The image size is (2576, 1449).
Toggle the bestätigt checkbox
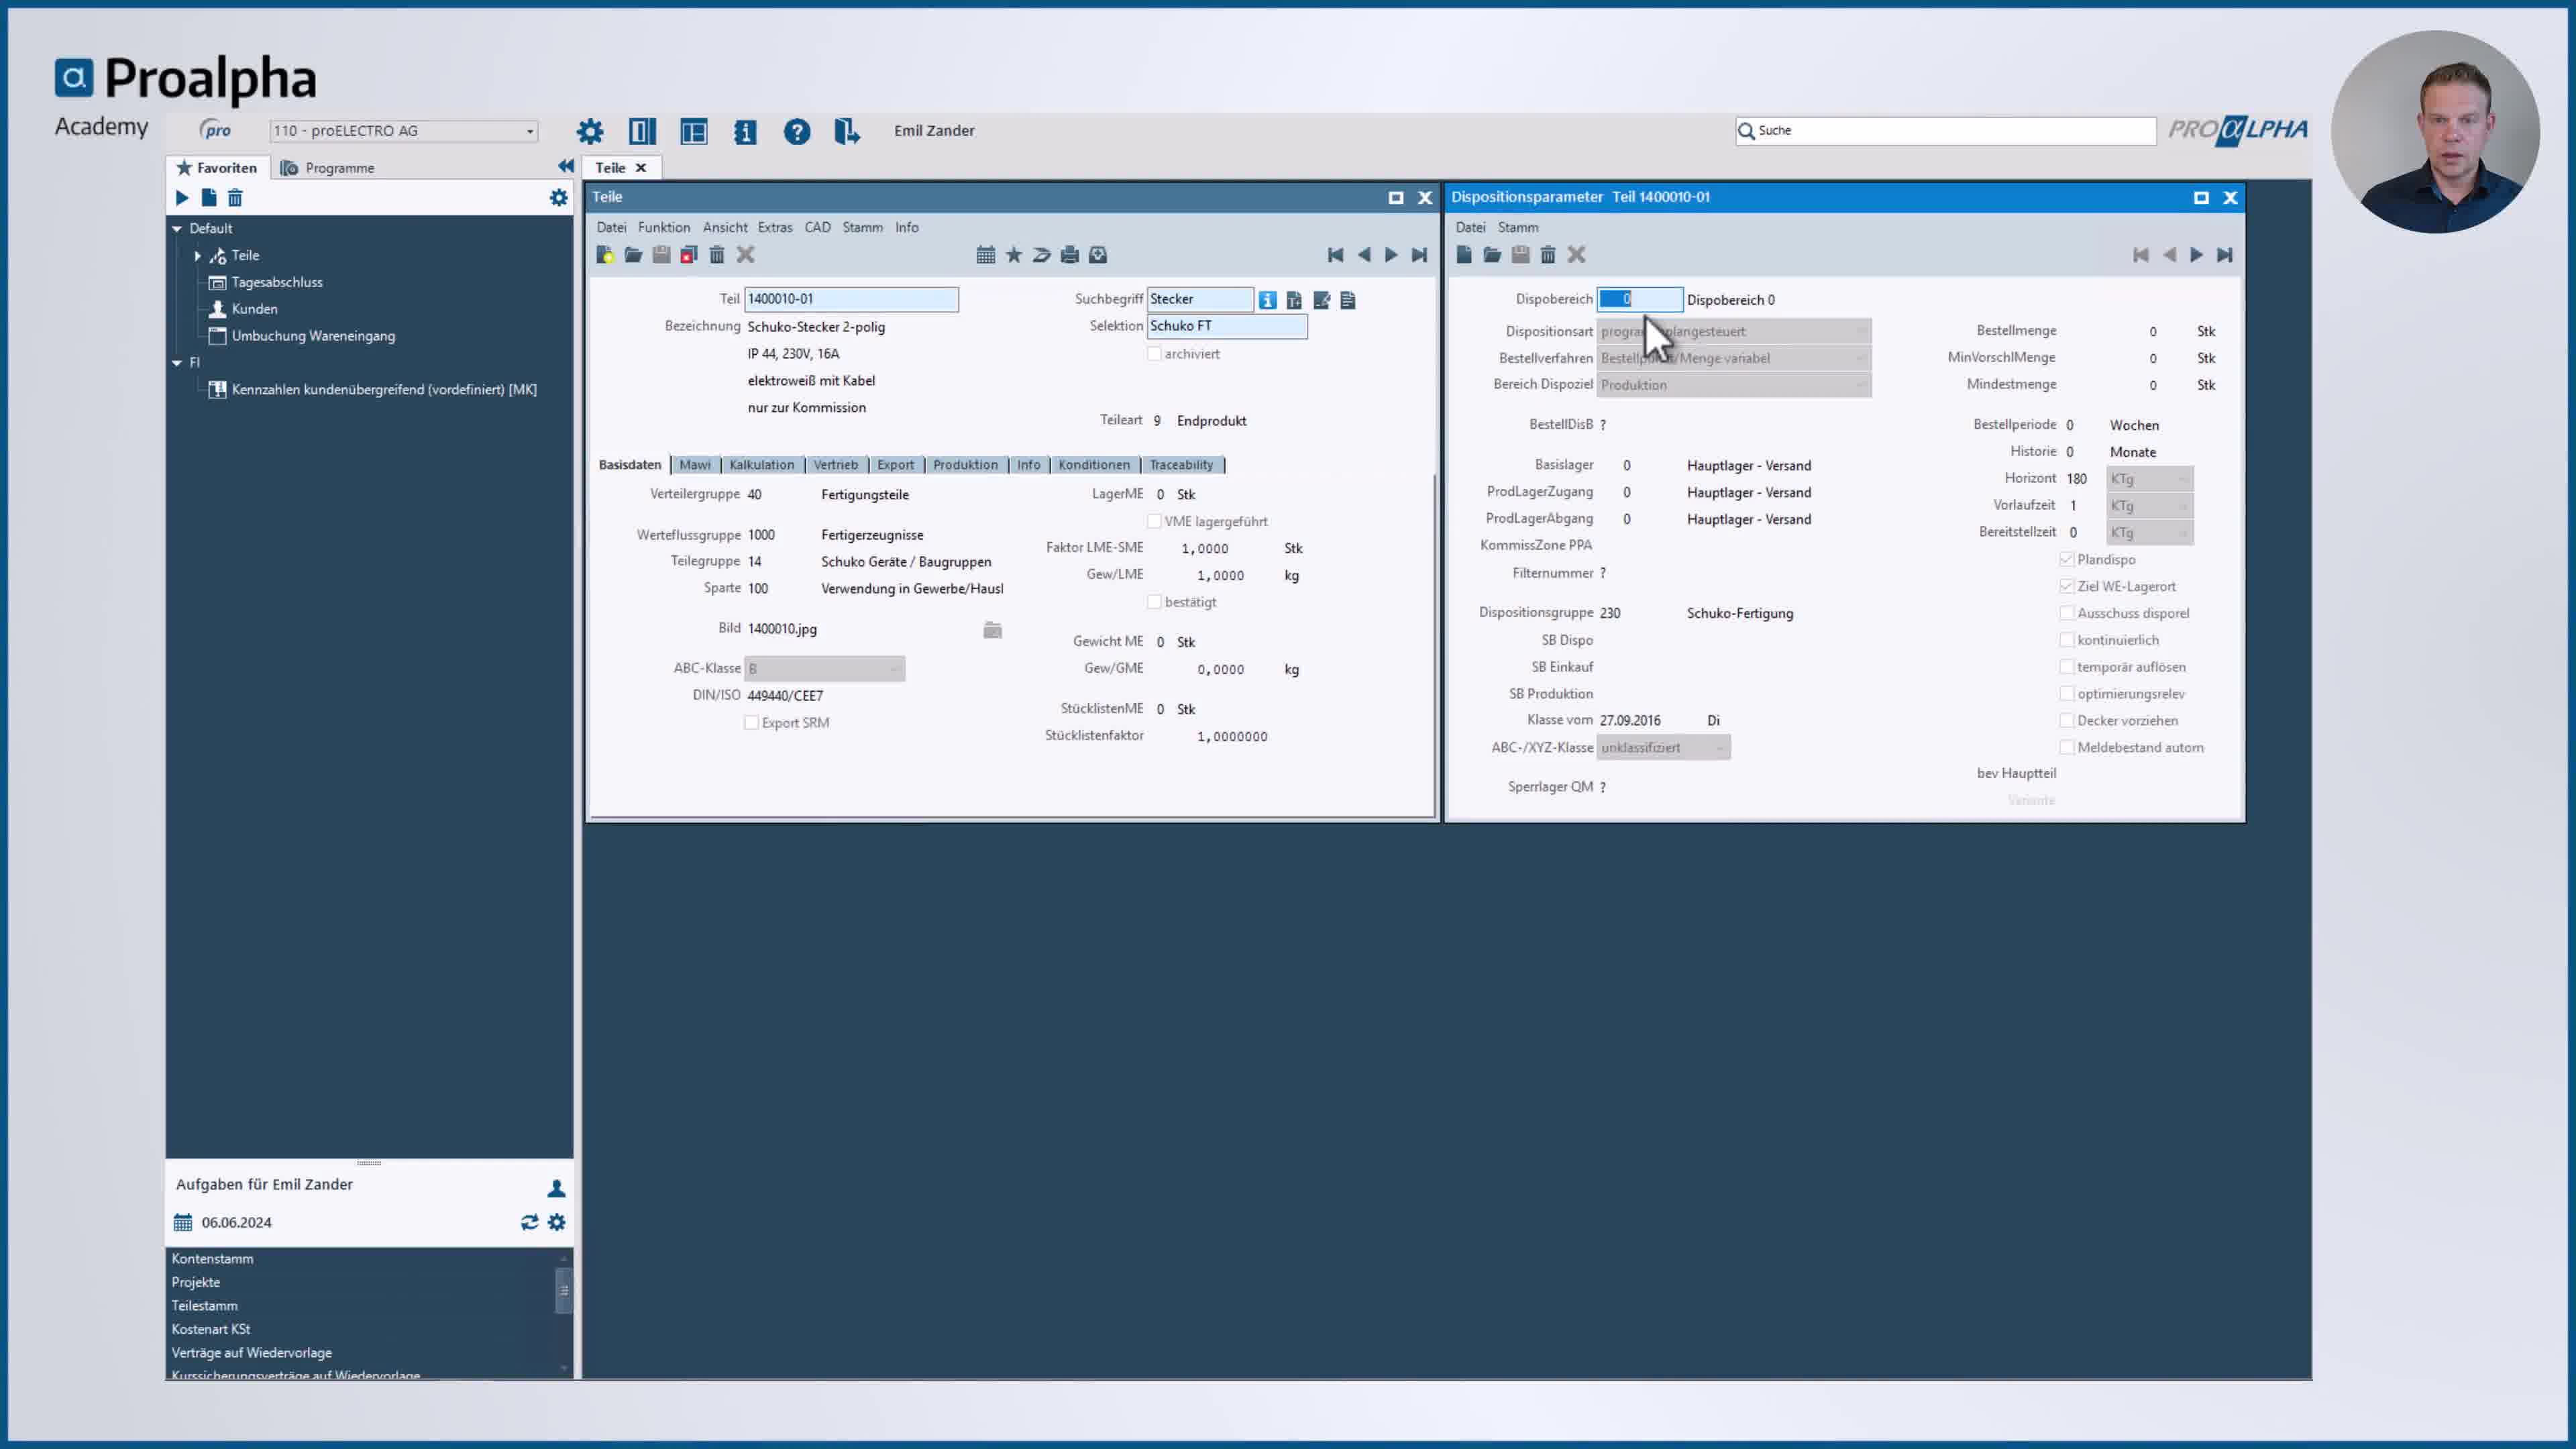1154,602
